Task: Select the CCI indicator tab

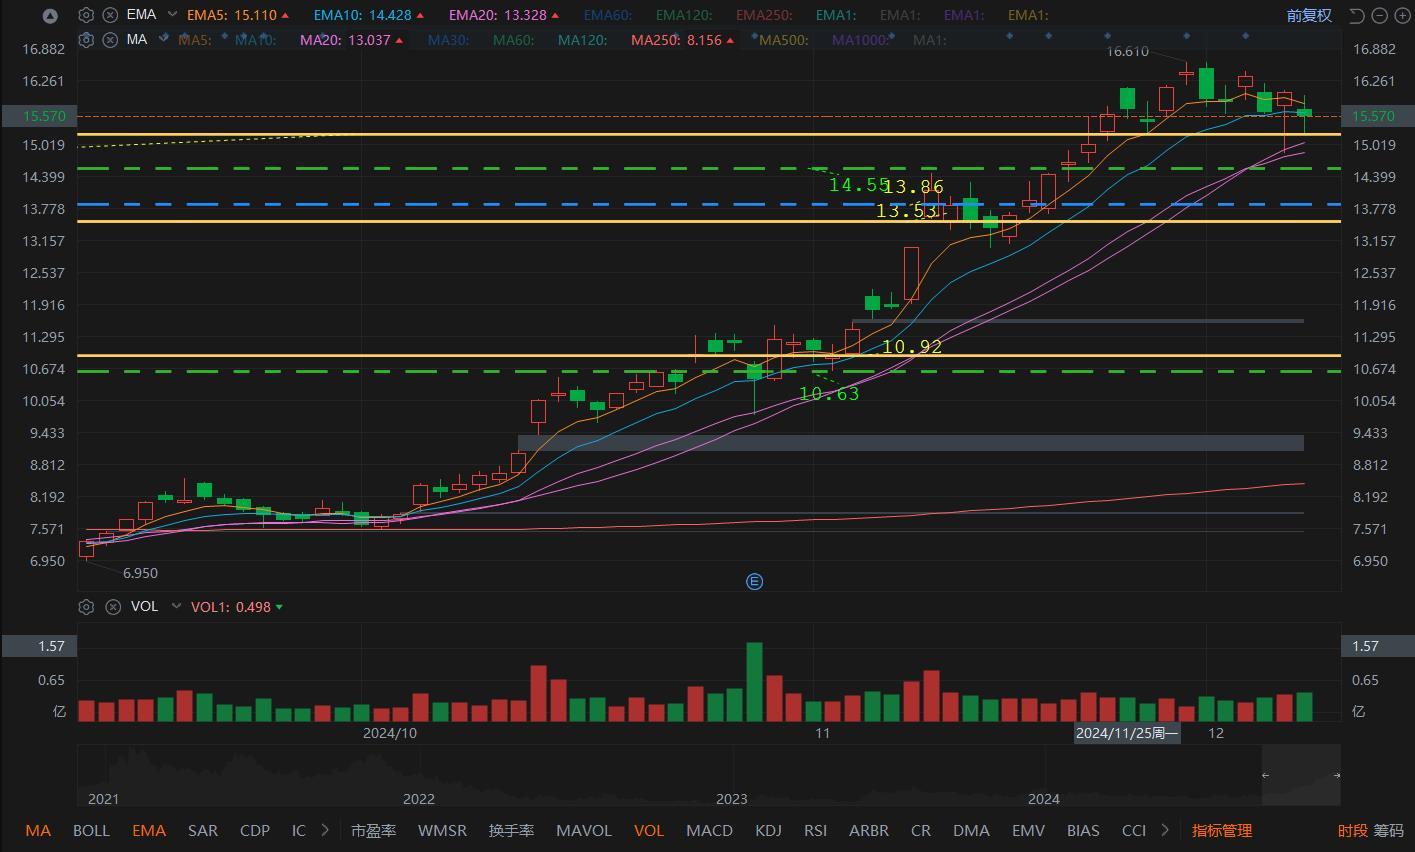Action: [x=1134, y=830]
